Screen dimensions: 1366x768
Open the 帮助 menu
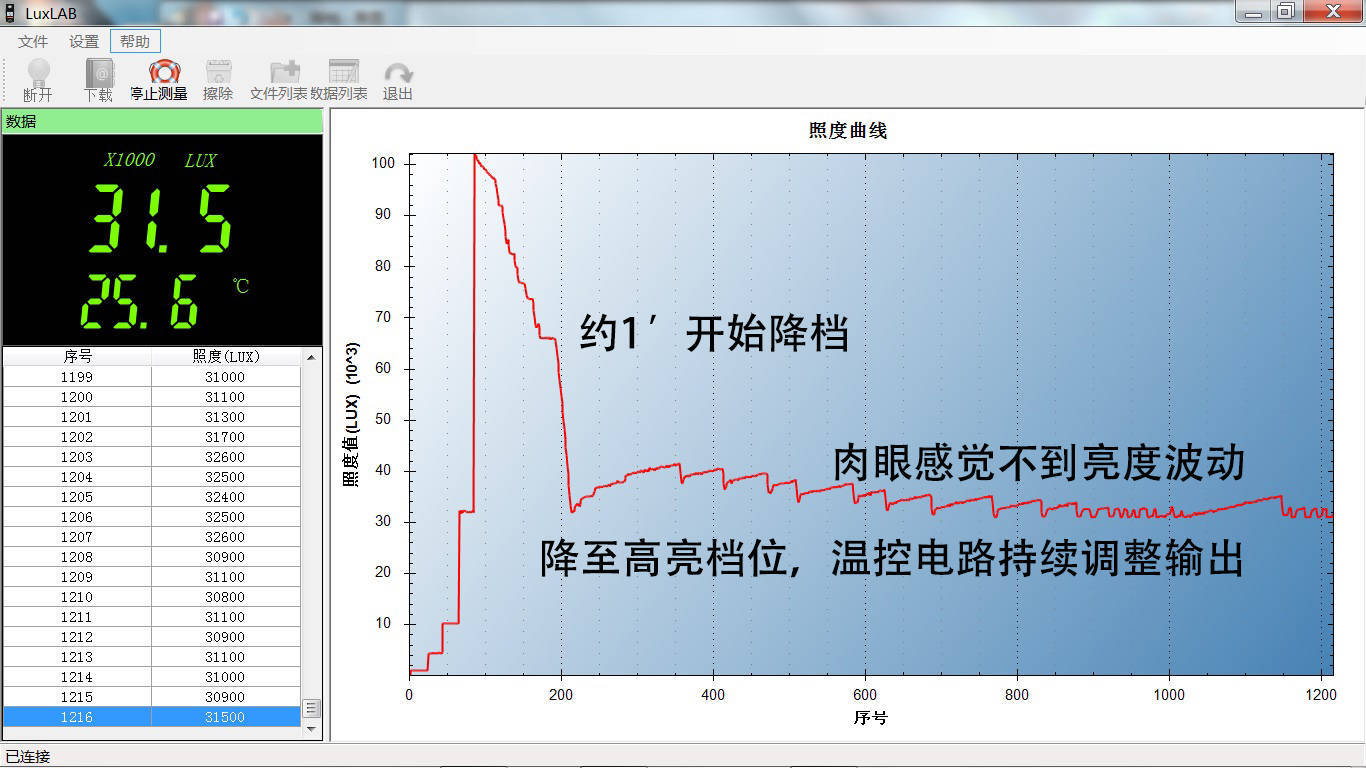135,42
